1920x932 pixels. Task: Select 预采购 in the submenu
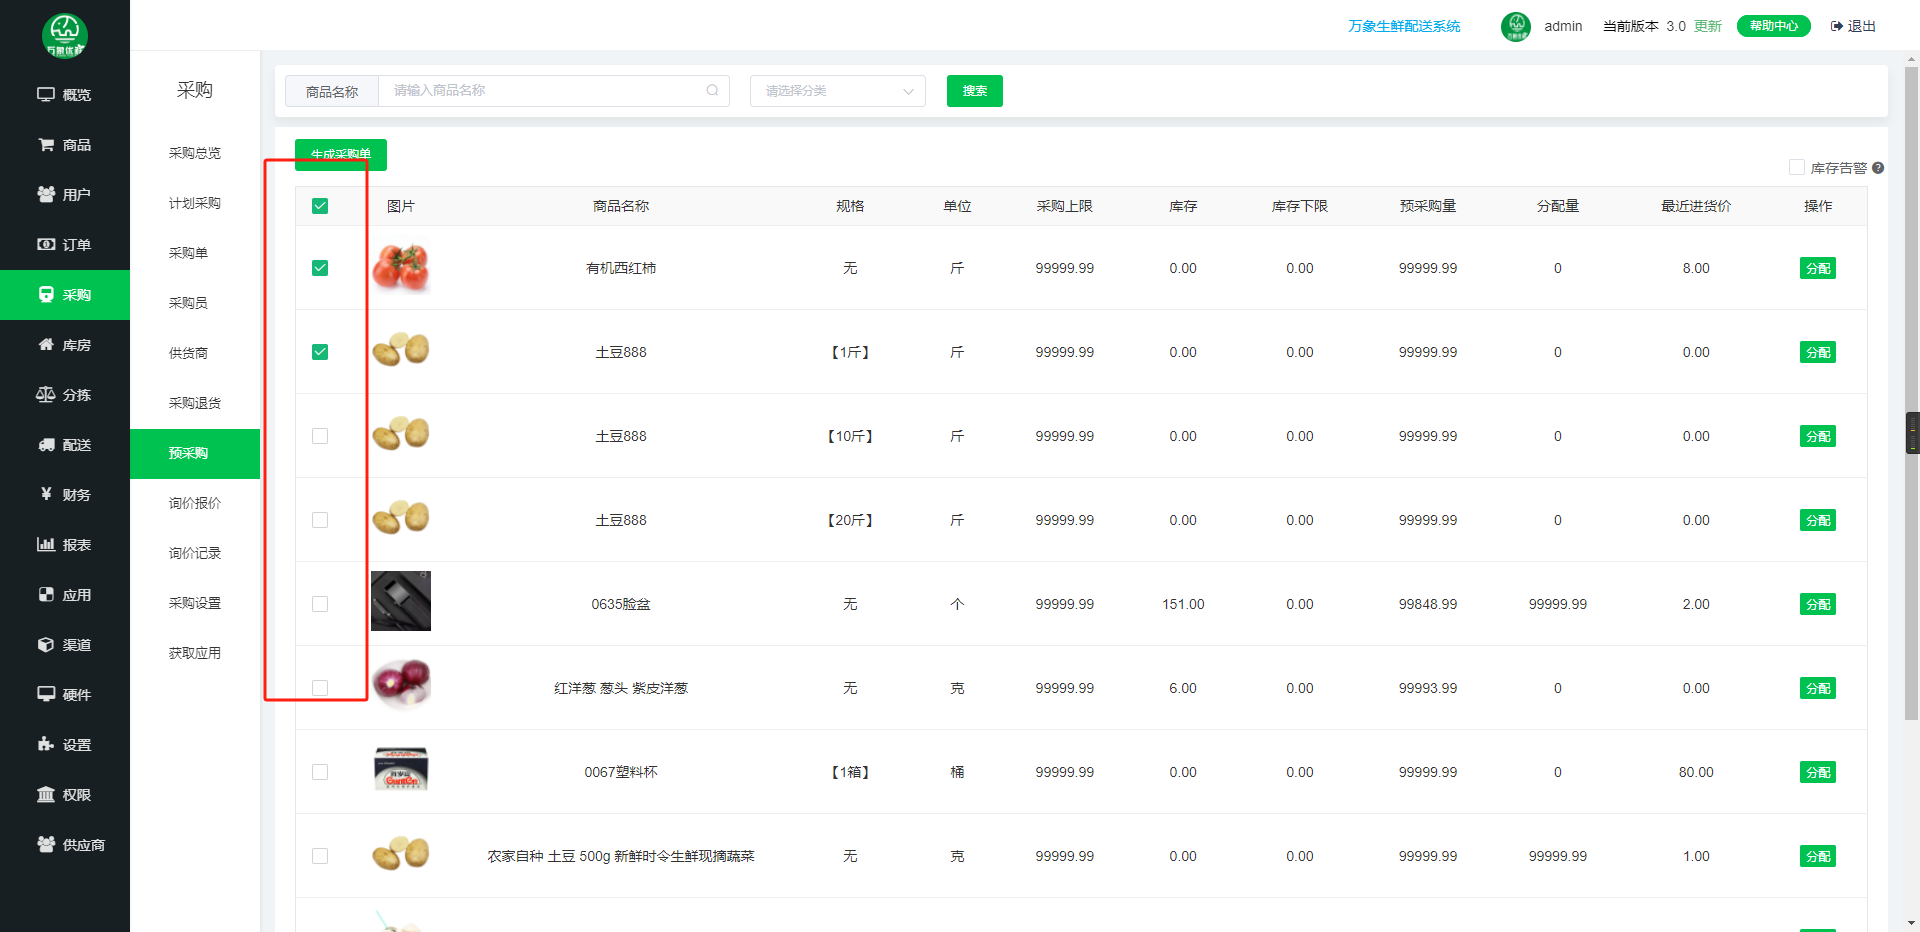[195, 454]
